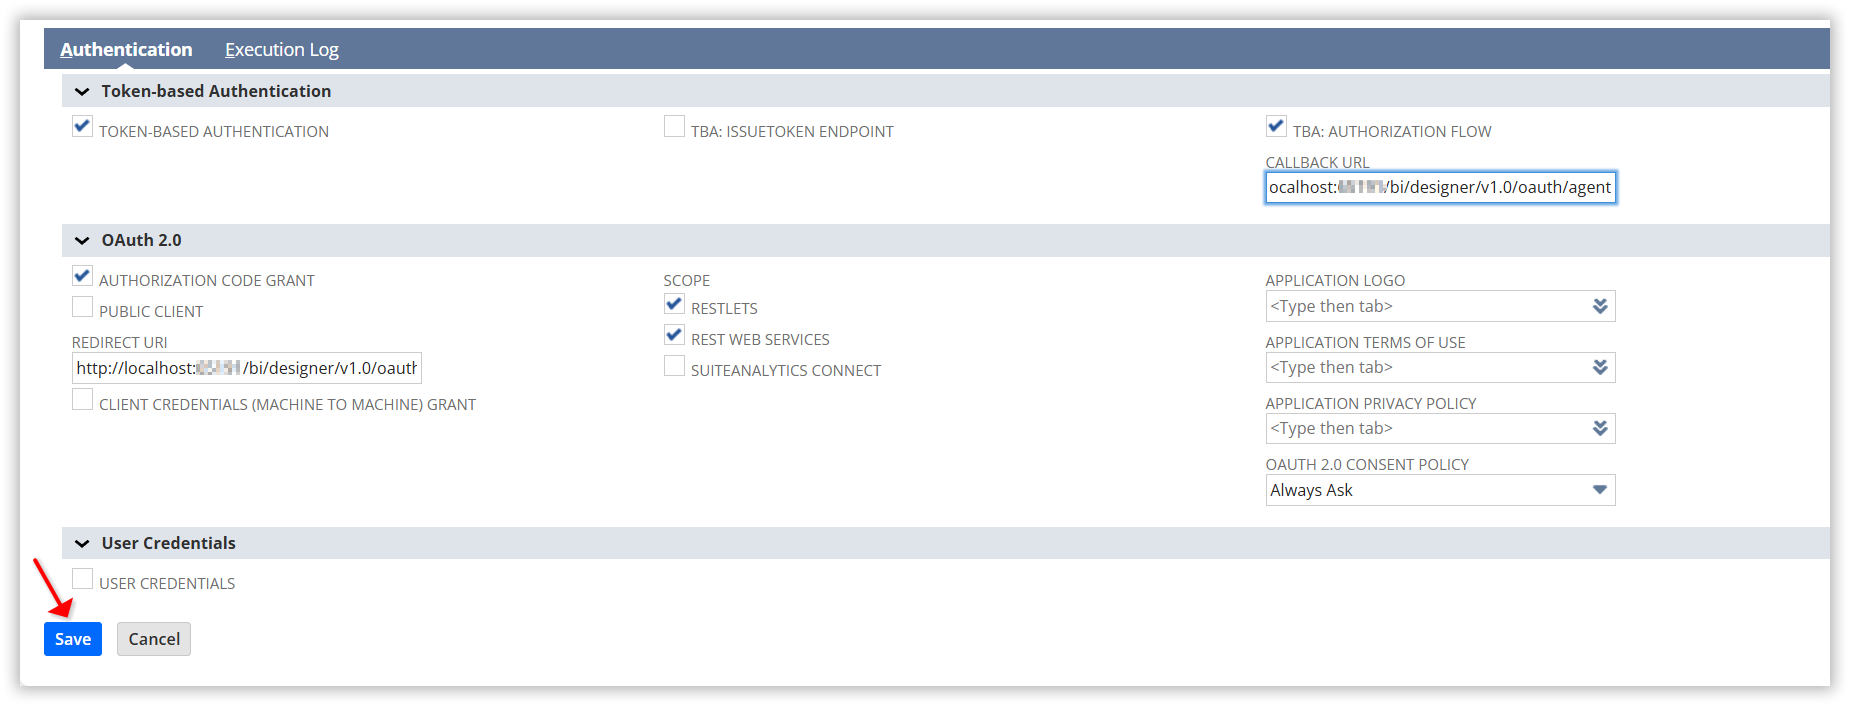Image resolution: width=1850 pixels, height=706 pixels.
Task: Enable TBA: Issuetoken Endpoint checkbox
Action: point(674,127)
